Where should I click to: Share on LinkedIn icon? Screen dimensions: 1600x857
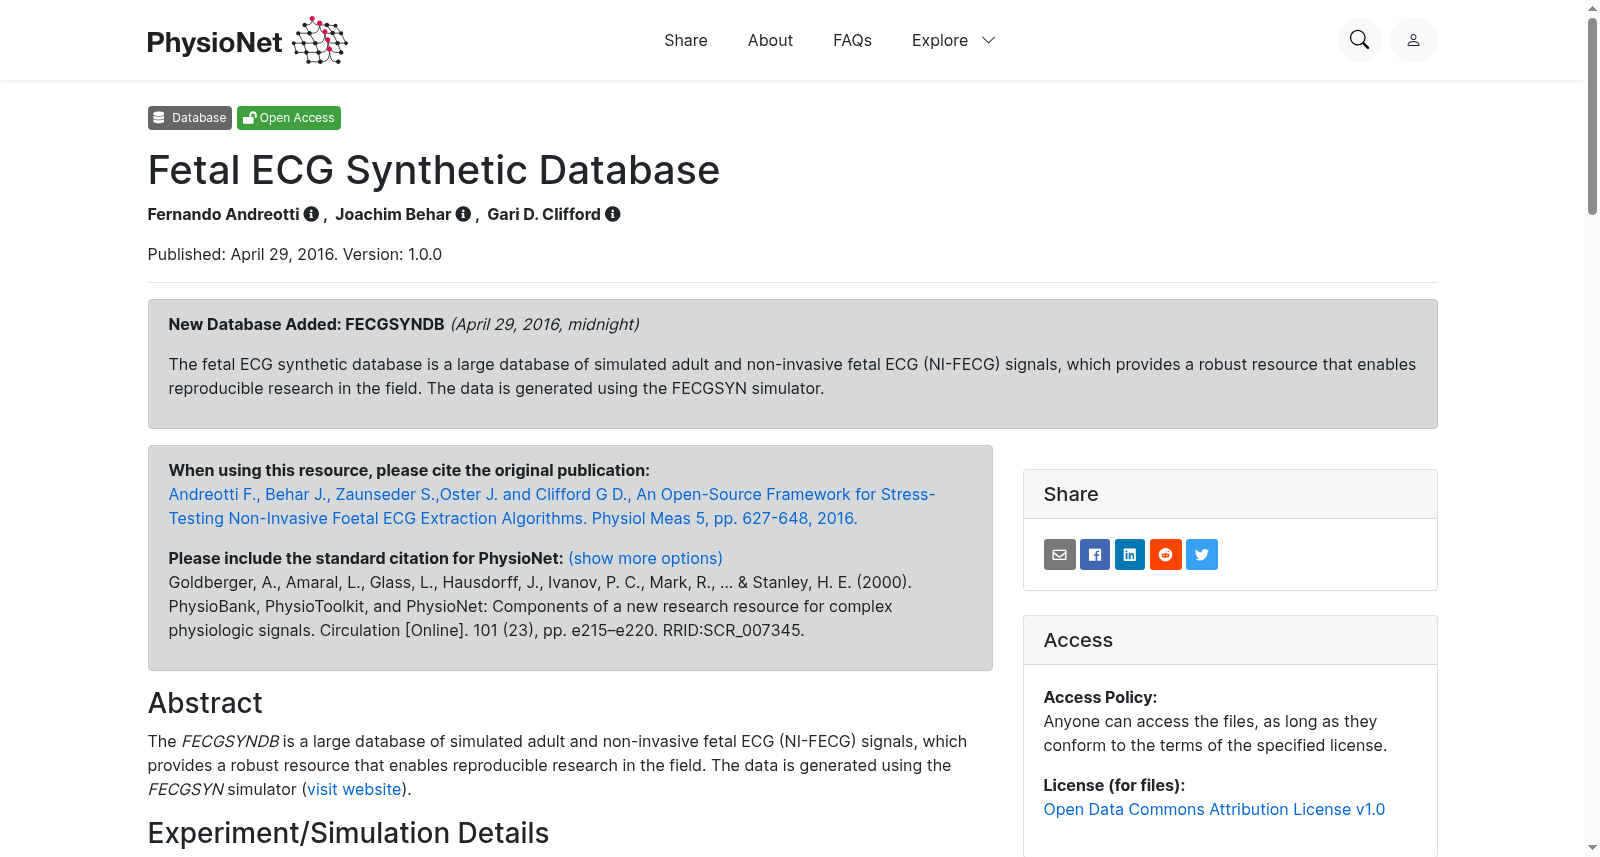click(1130, 554)
